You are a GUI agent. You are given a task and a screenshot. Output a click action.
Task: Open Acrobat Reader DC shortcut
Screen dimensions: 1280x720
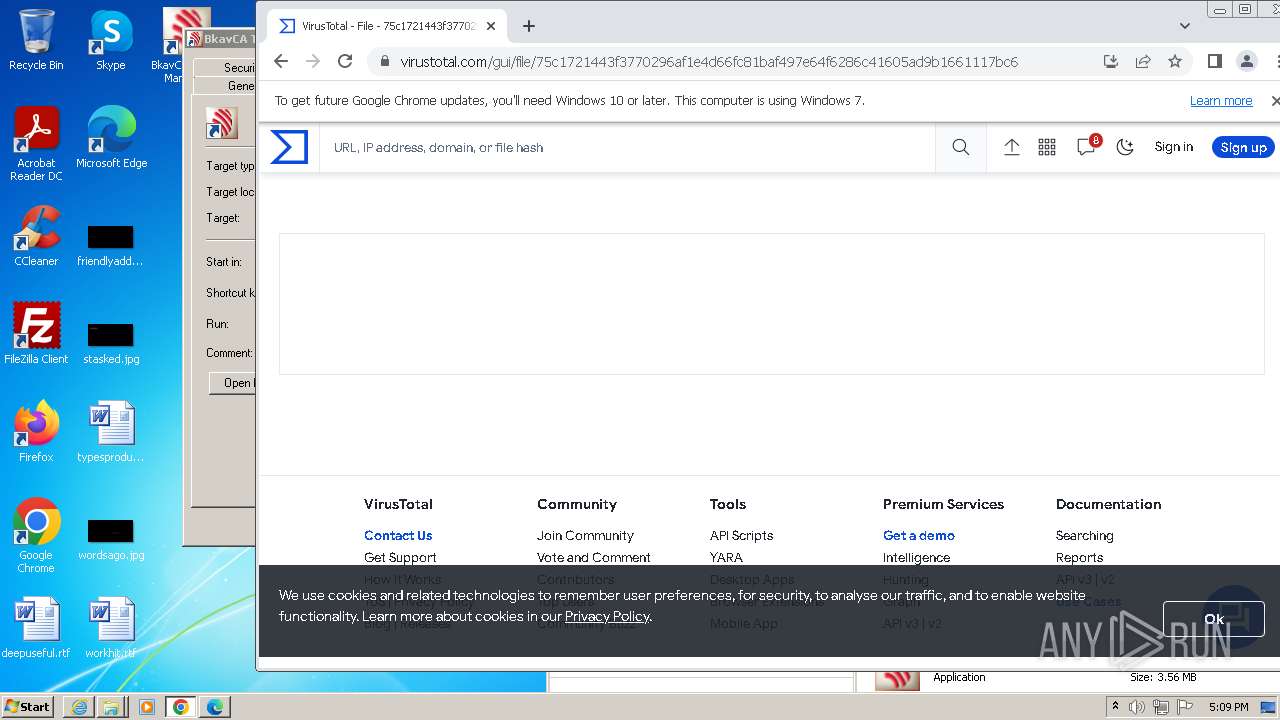[36, 144]
